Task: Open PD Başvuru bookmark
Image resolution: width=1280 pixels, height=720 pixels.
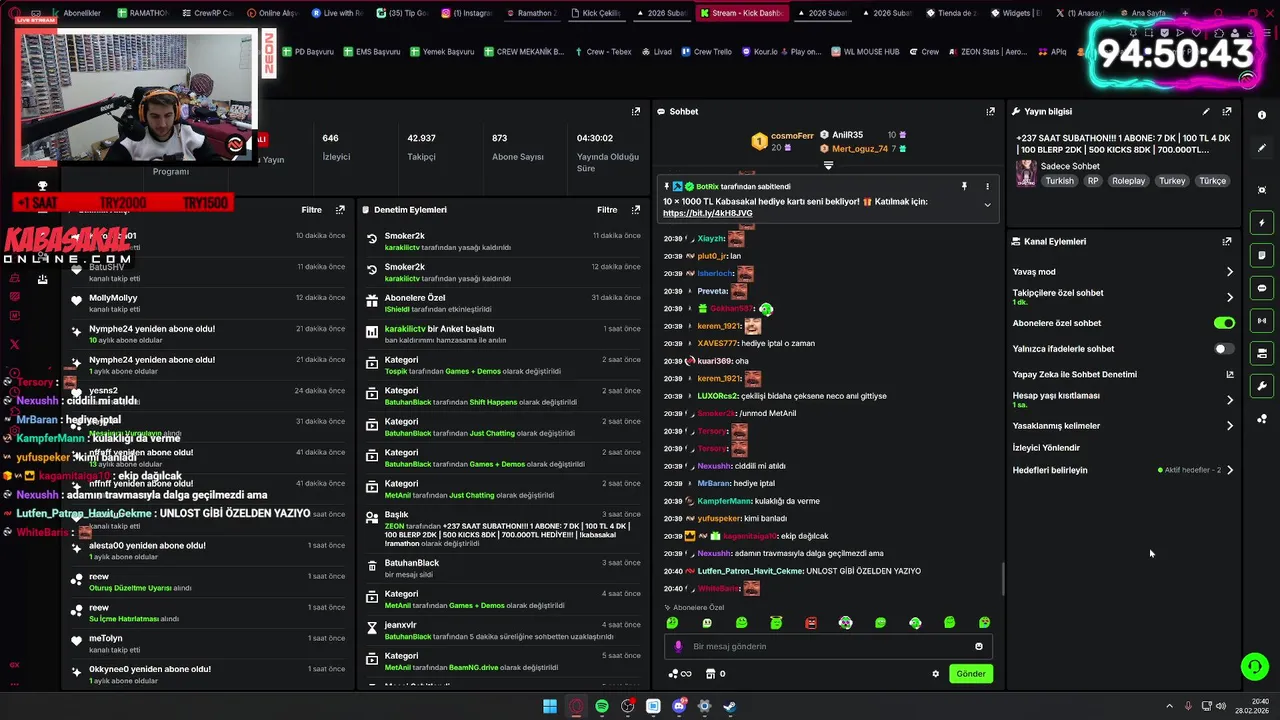Action: pyautogui.click(x=308, y=51)
